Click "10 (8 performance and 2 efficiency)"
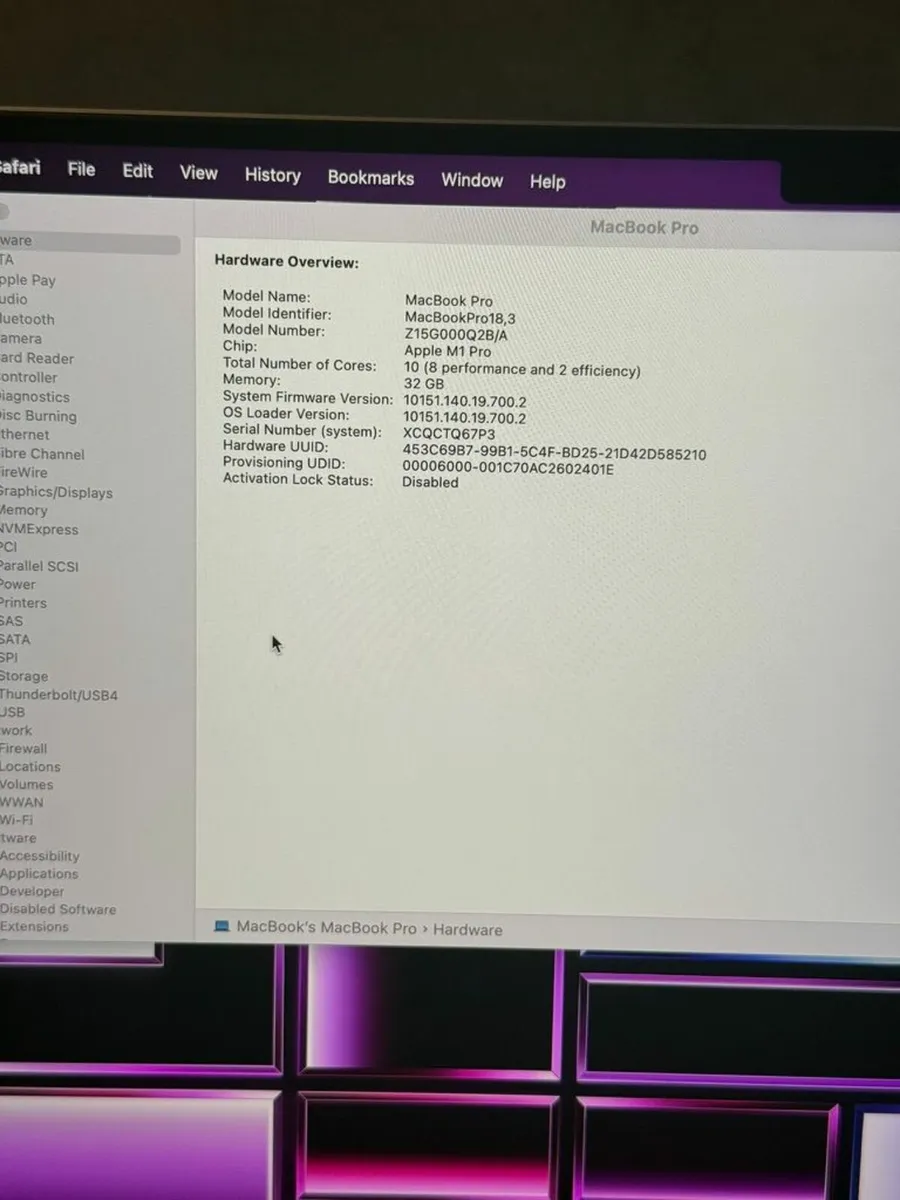 (522, 370)
